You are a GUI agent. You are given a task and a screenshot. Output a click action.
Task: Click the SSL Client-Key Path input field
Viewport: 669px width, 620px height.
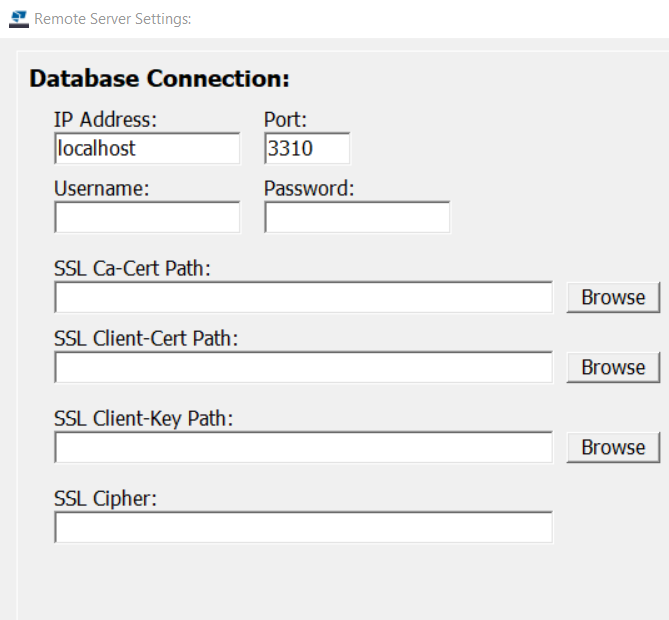pos(303,447)
